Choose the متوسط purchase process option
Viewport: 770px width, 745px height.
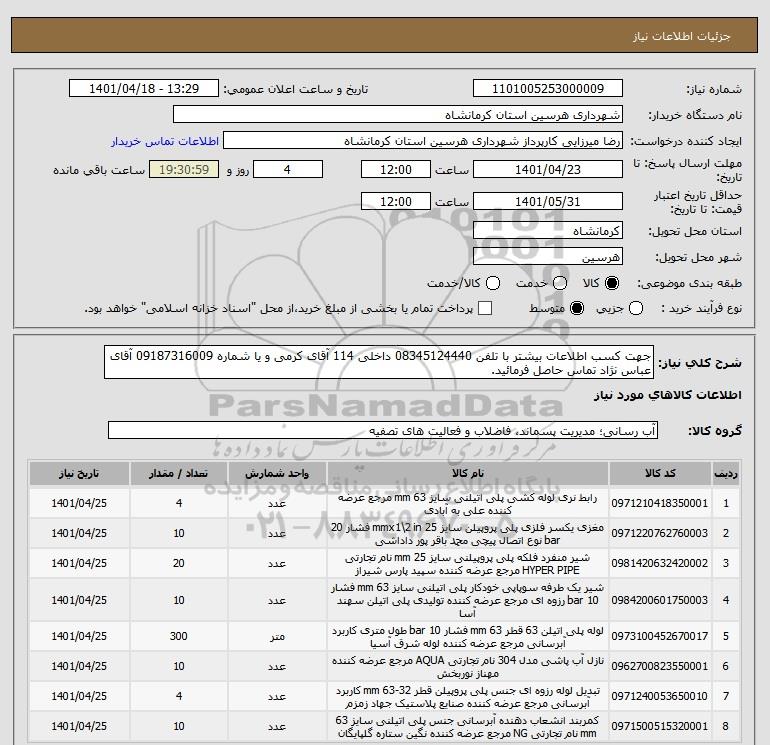pos(577,308)
